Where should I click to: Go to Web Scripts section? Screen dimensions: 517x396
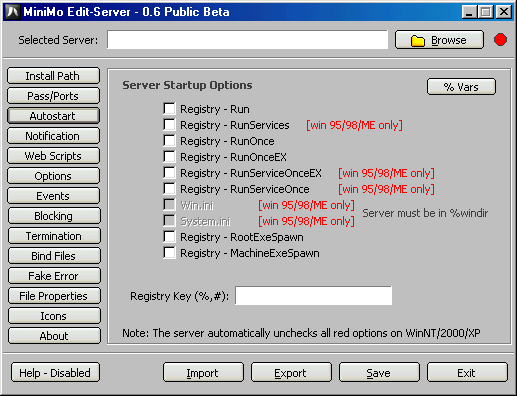pos(53,156)
